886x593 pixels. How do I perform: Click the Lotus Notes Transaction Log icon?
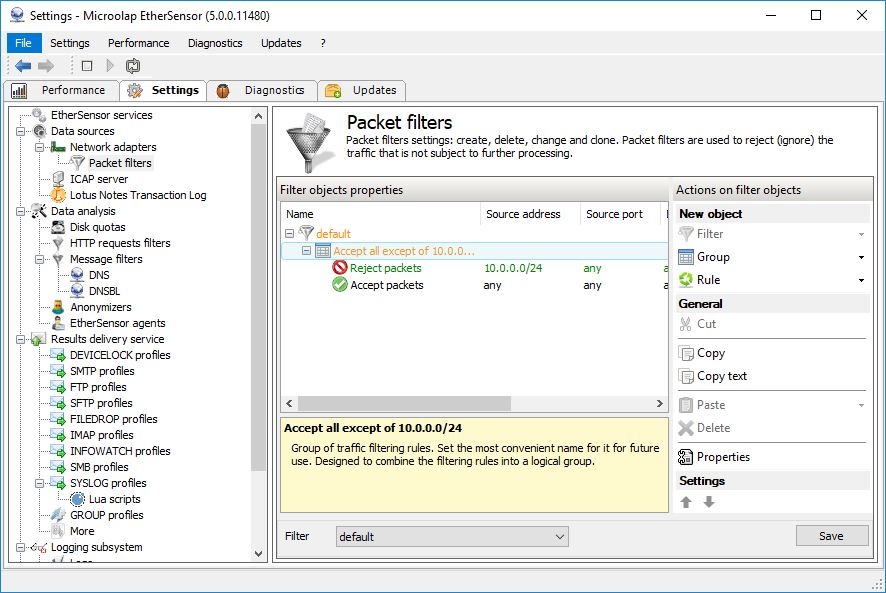tap(58, 195)
